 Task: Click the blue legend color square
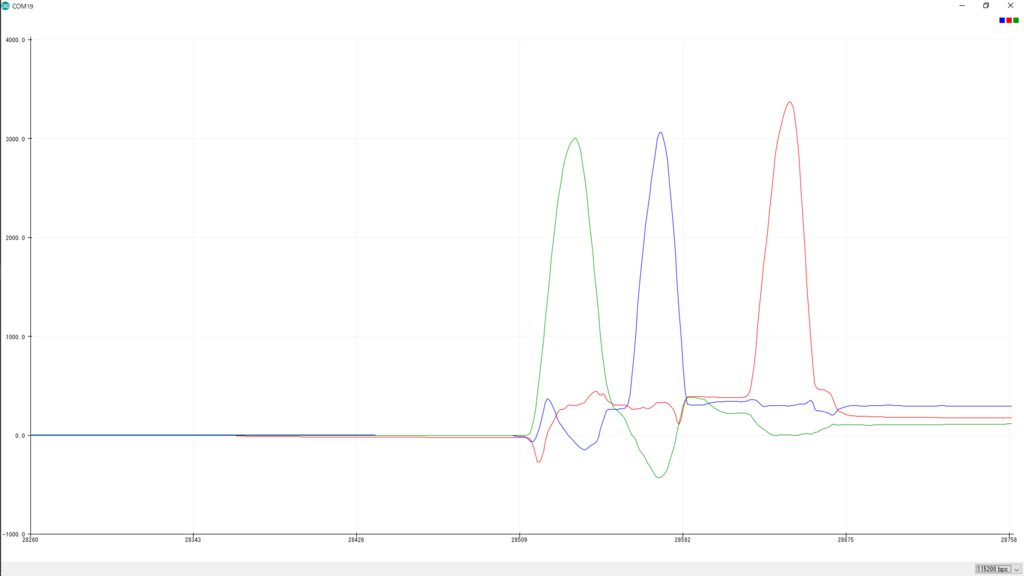point(1002,20)
